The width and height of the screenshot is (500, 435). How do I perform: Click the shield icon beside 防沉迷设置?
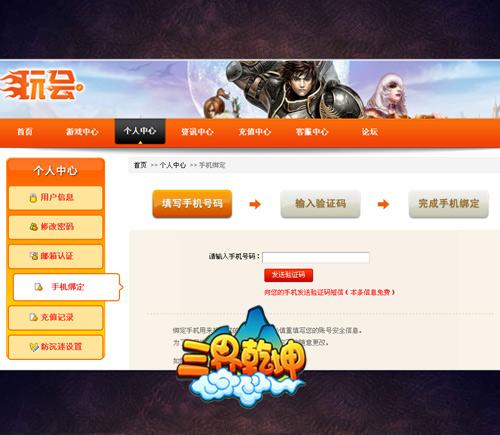34,347
